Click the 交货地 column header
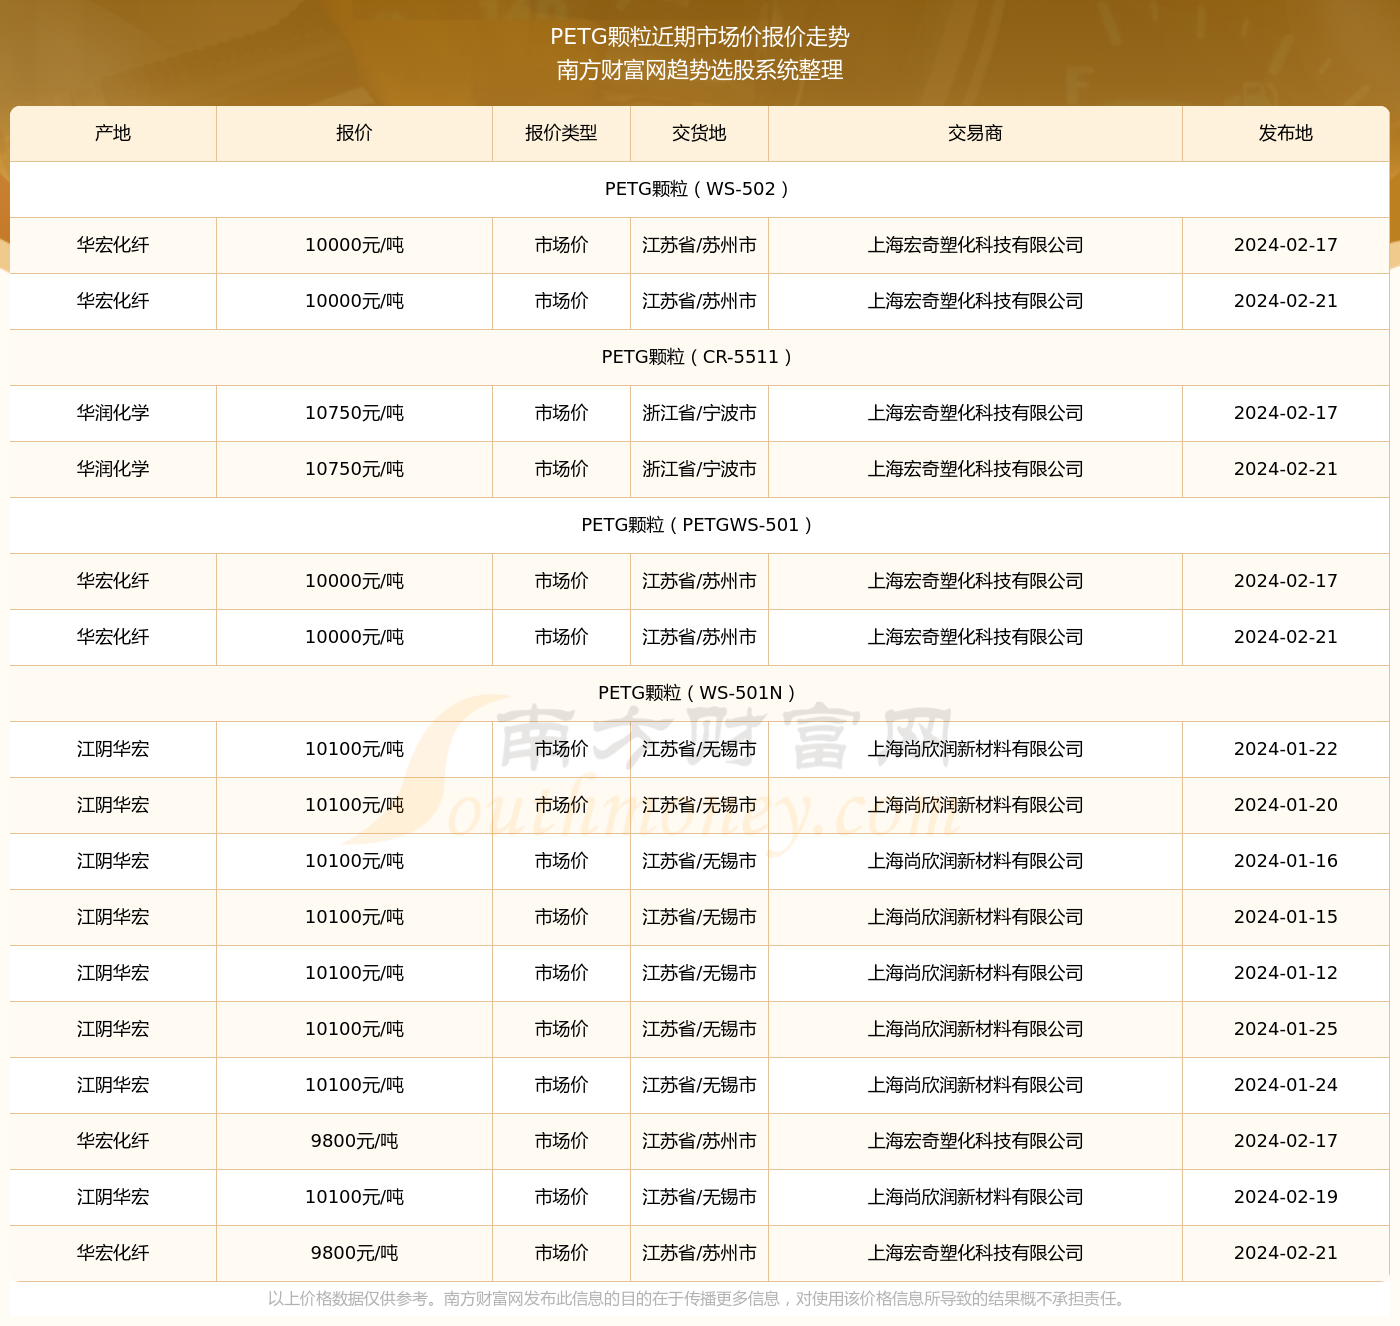1400x1326 pixels. (698, 133)
